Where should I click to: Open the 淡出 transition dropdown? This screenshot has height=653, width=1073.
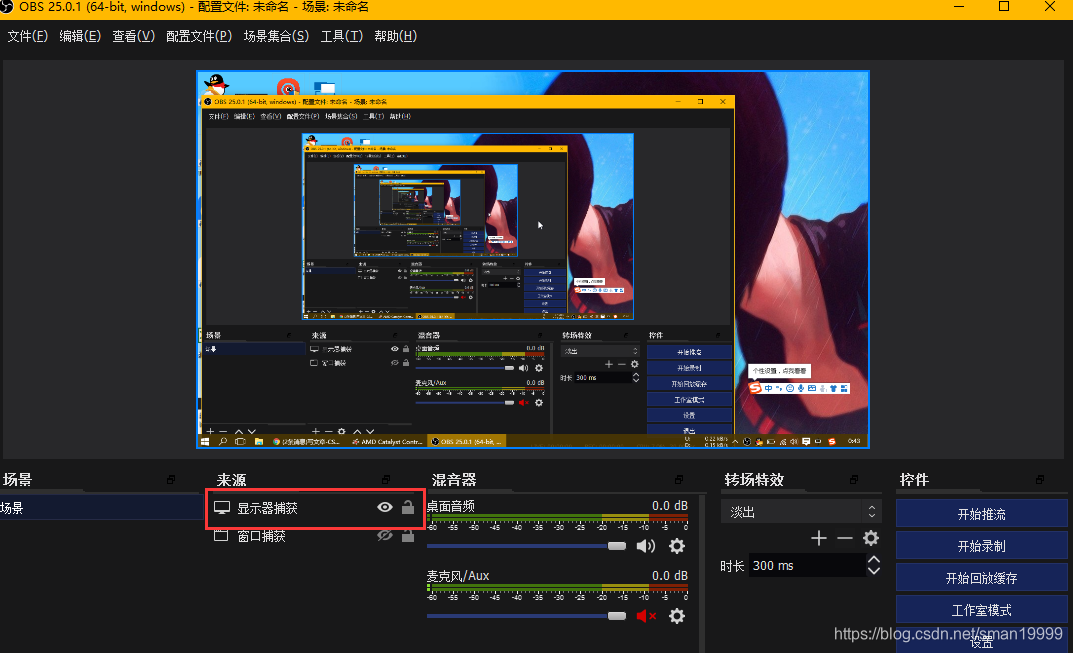click(801, 511)
